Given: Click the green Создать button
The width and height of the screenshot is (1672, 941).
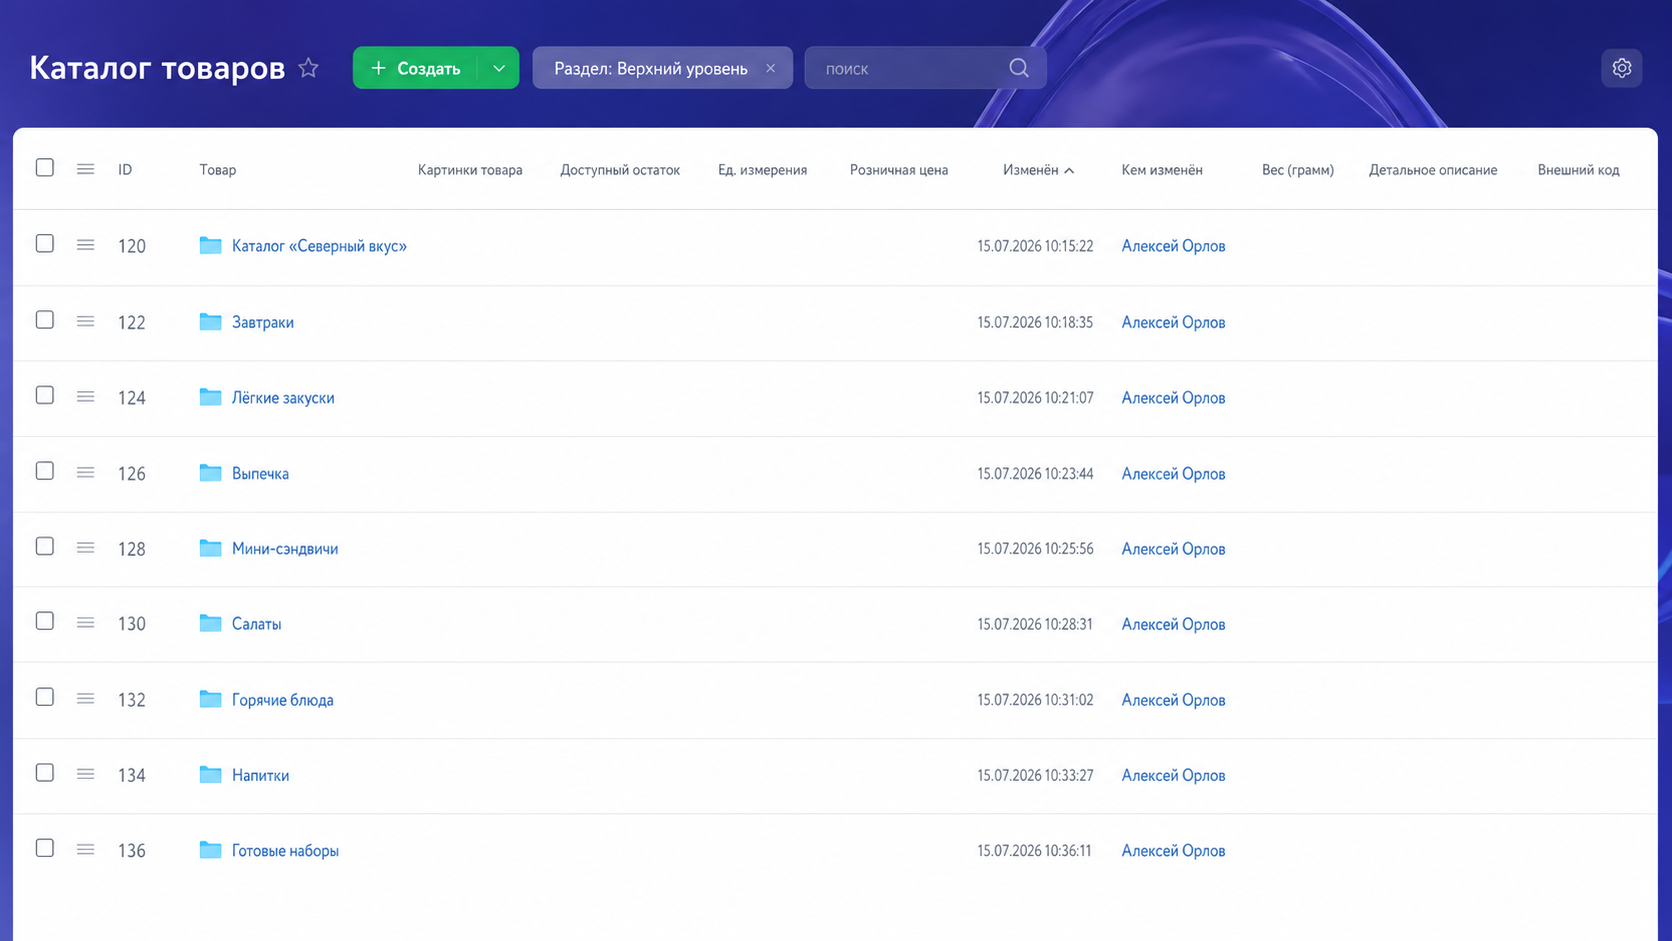Looking at the screenshot, I should pyautogui.click(x=415, y=68).
